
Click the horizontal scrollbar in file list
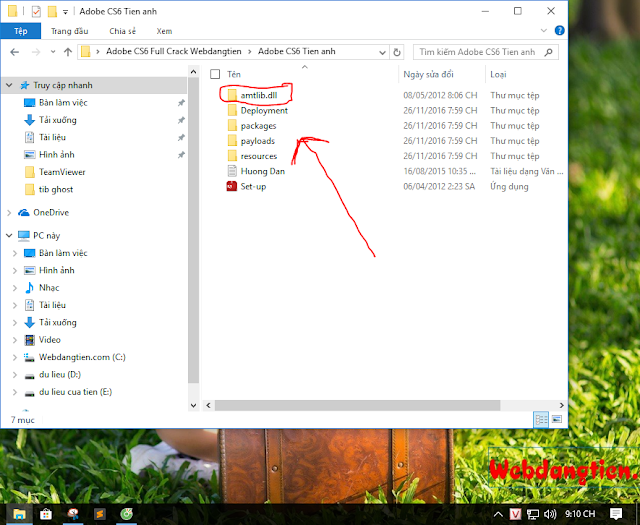tap(357, 405)
